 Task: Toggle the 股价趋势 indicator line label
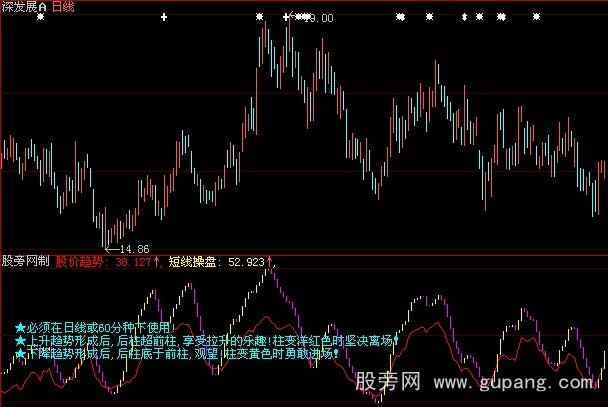pos(81,263)
